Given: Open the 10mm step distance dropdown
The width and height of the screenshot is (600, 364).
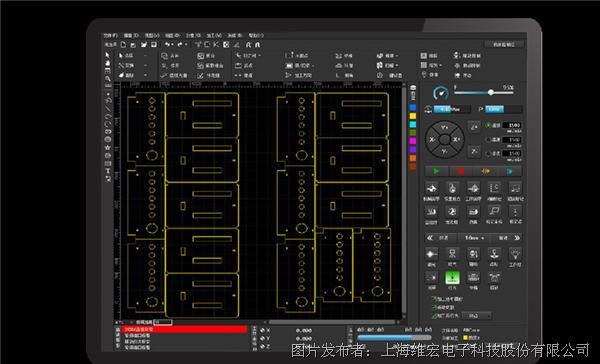Looking at the screenshot, I should click(x=474, y=238).
